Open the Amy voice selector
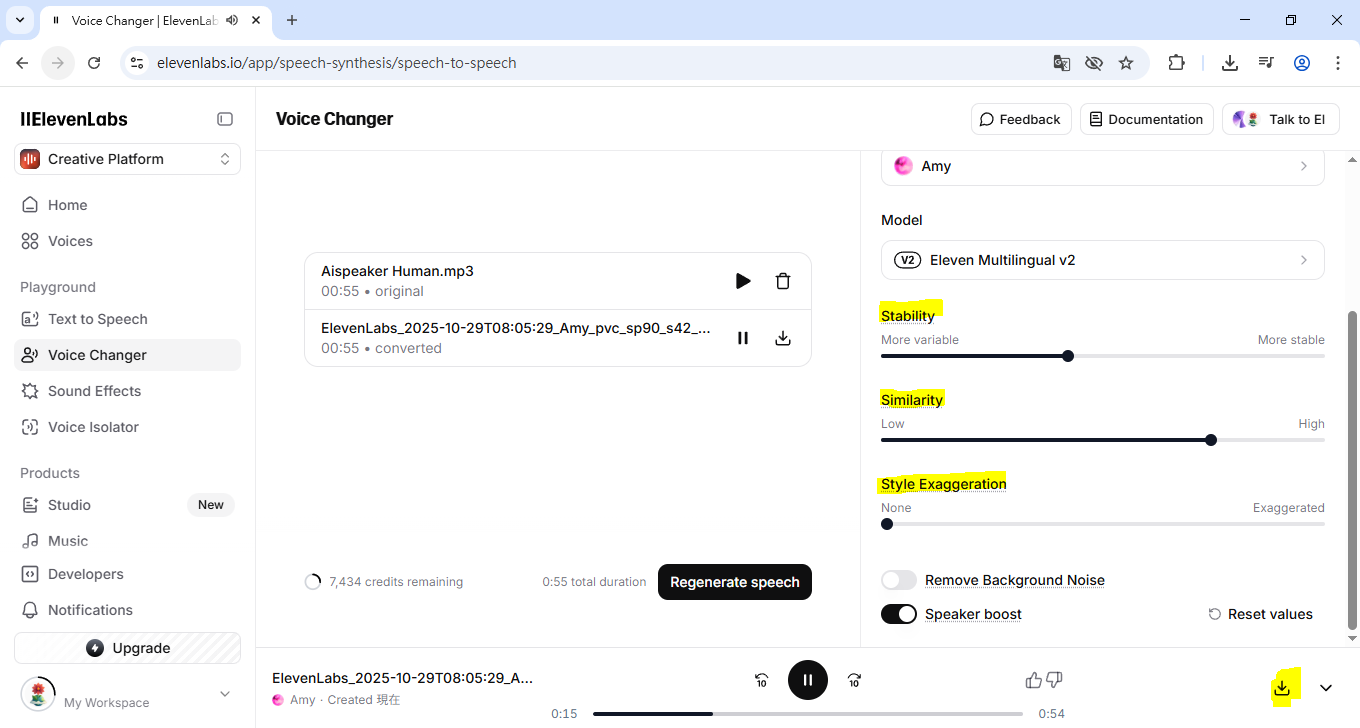 (1102, 166)
